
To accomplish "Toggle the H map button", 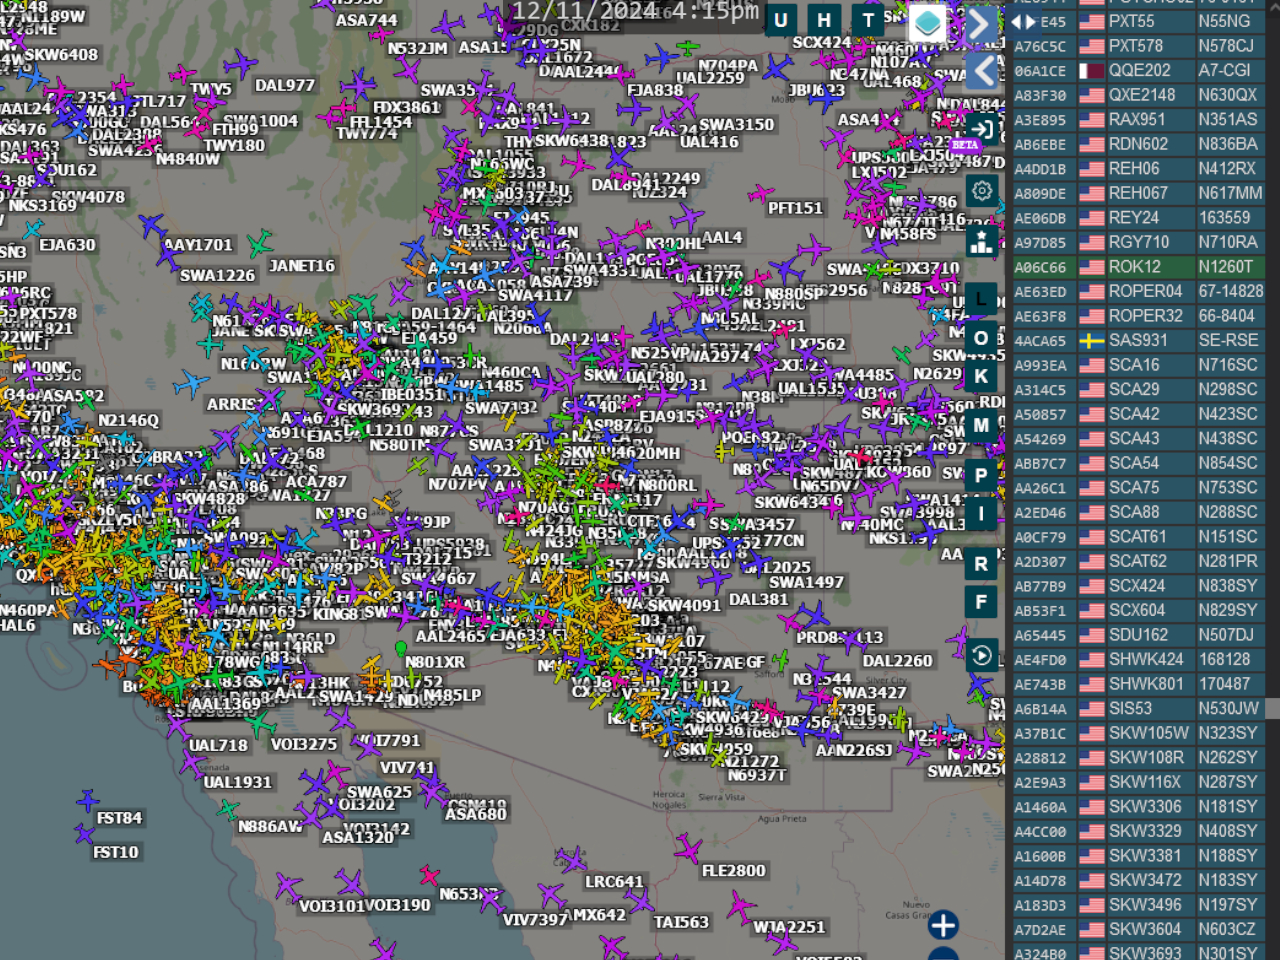I will (x=824, y=20).
